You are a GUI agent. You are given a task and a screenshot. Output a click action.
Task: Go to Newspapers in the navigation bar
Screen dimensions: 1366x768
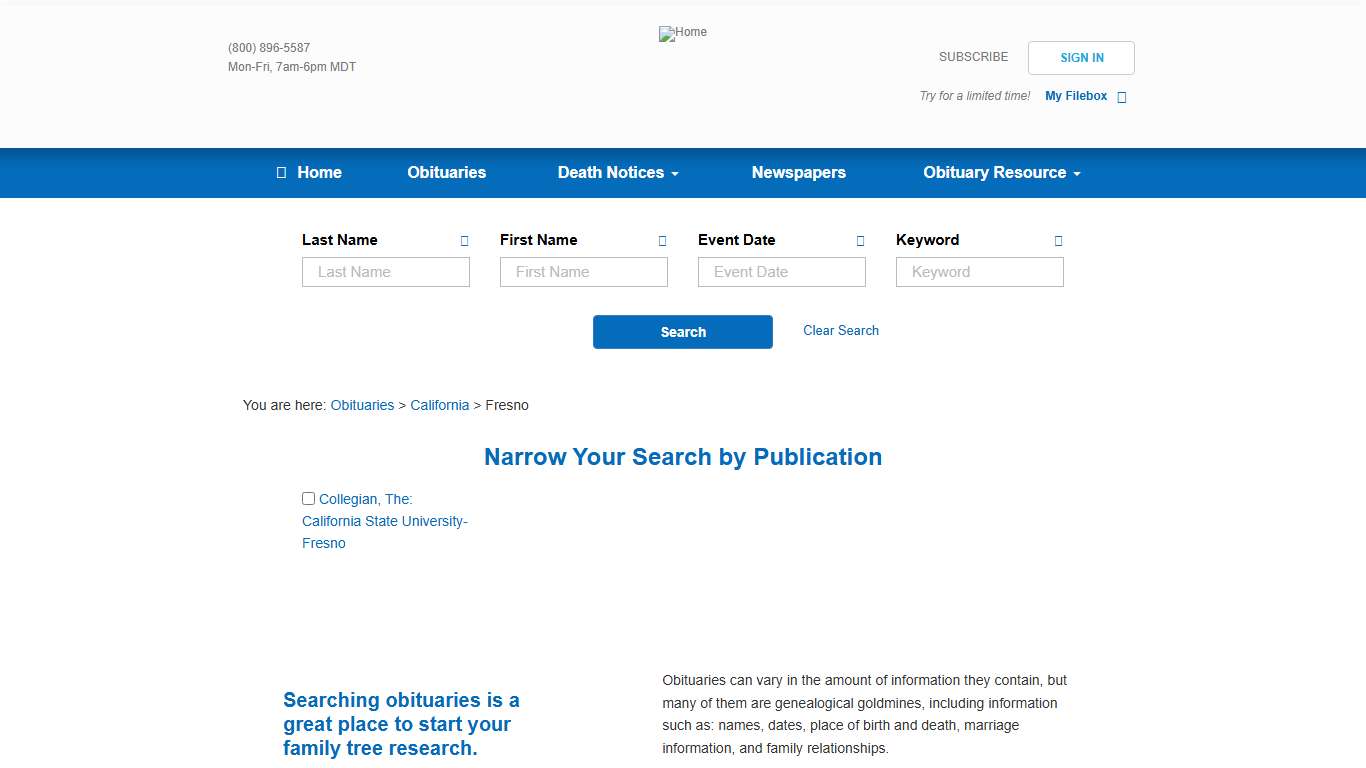(798, 173)
